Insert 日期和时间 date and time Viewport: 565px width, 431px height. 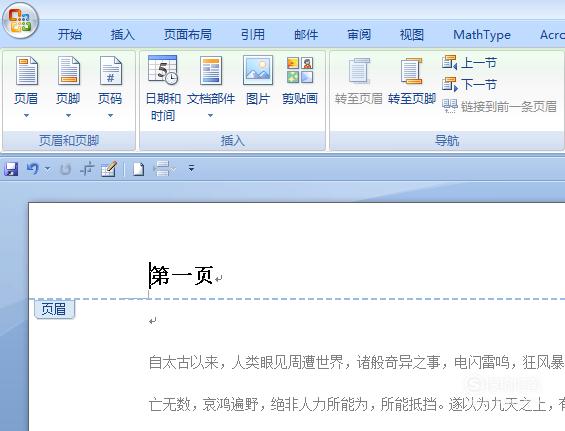[163, 88]
